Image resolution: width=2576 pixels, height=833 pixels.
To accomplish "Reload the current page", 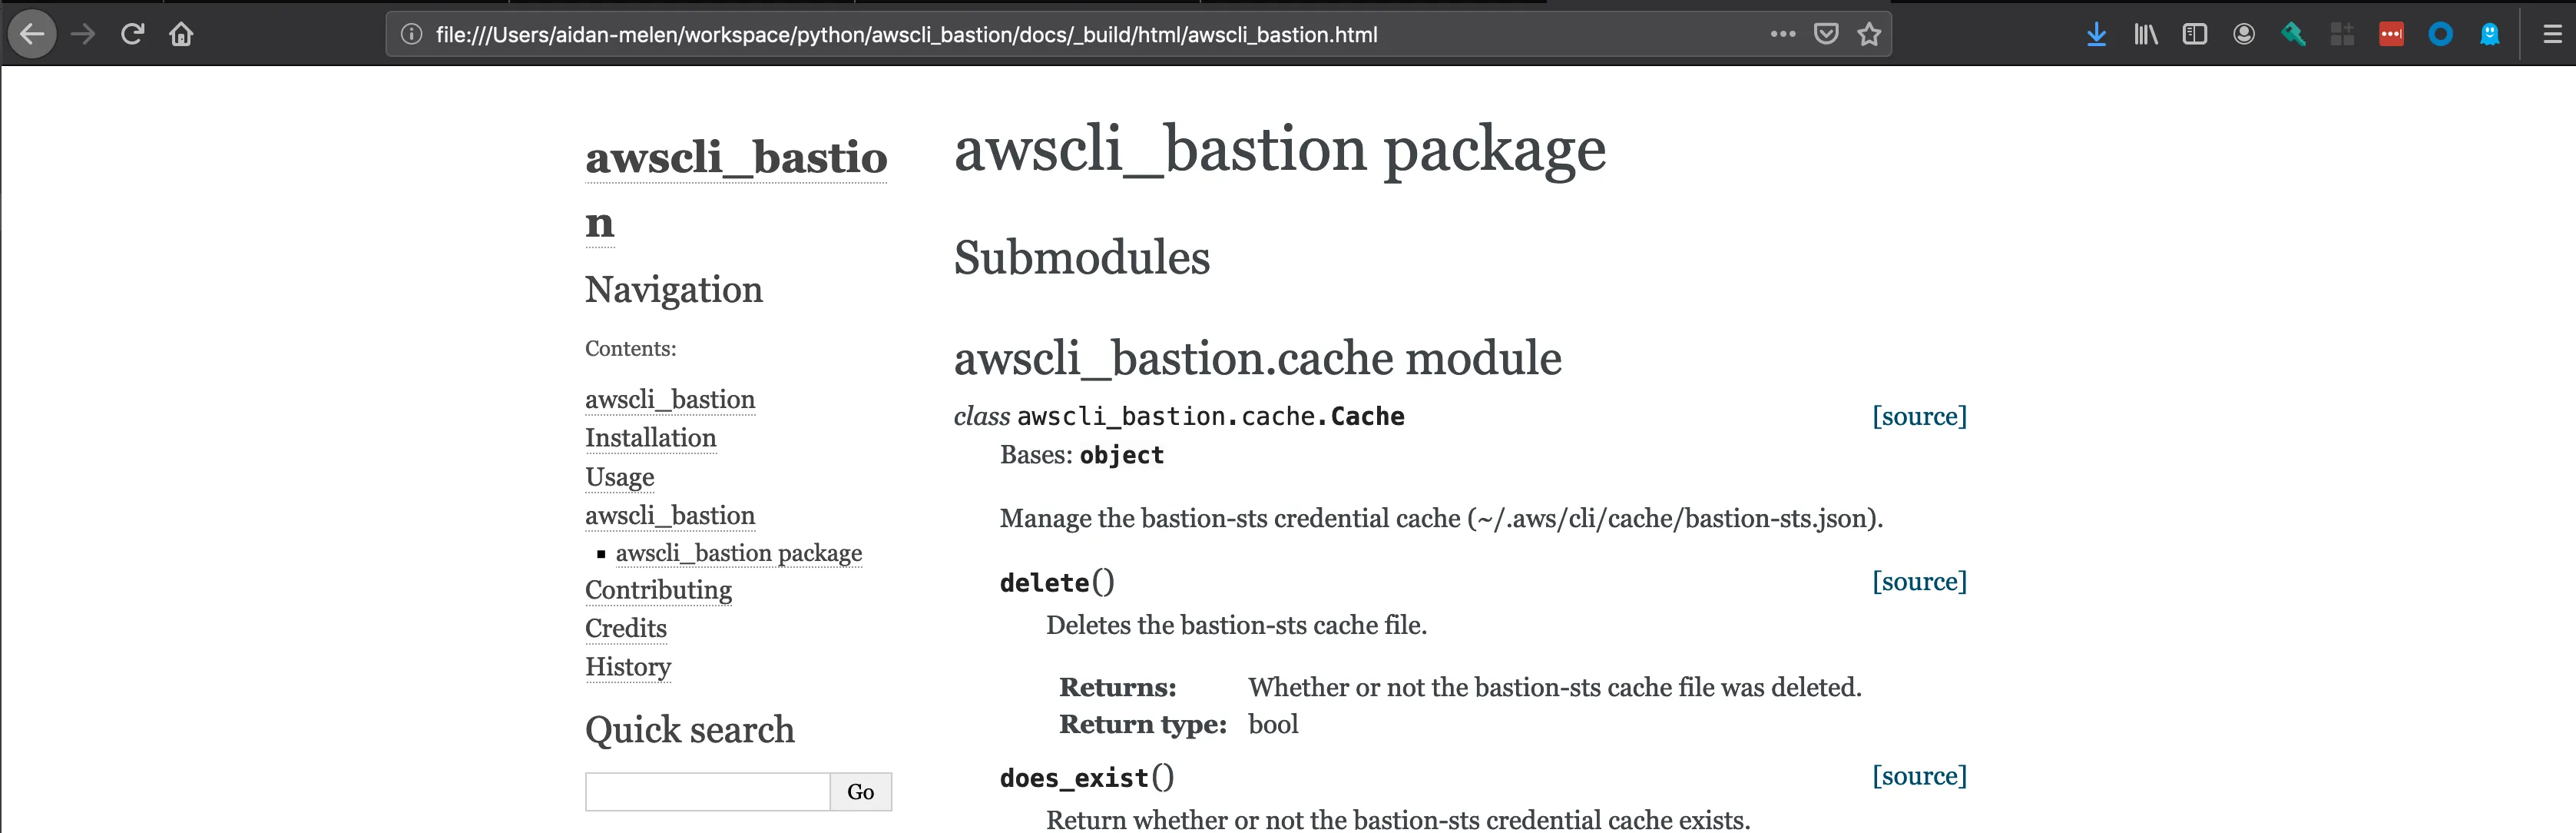I will click(132, 35).
